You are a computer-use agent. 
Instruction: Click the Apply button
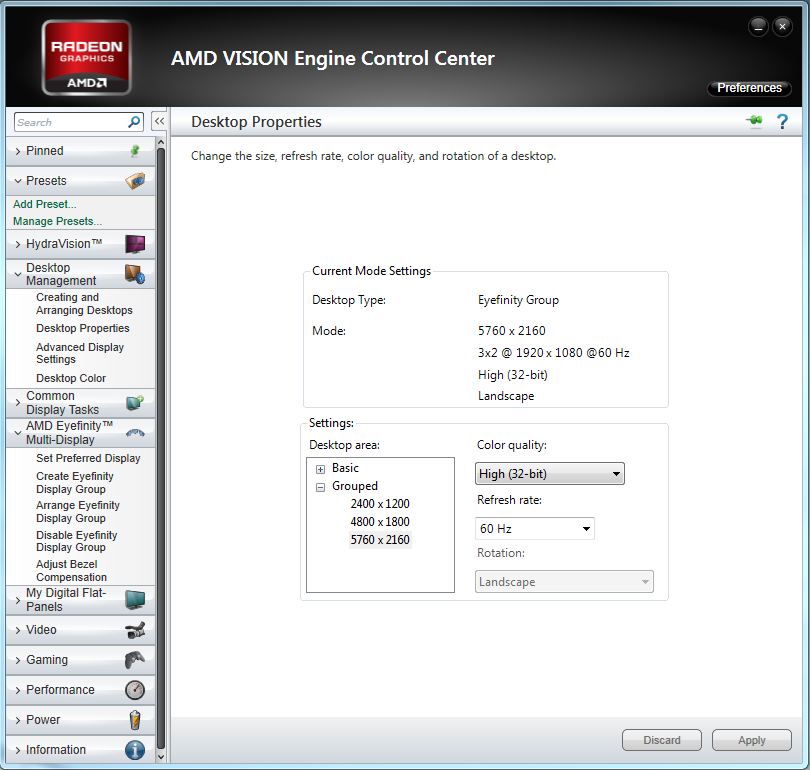coord(752,740)
